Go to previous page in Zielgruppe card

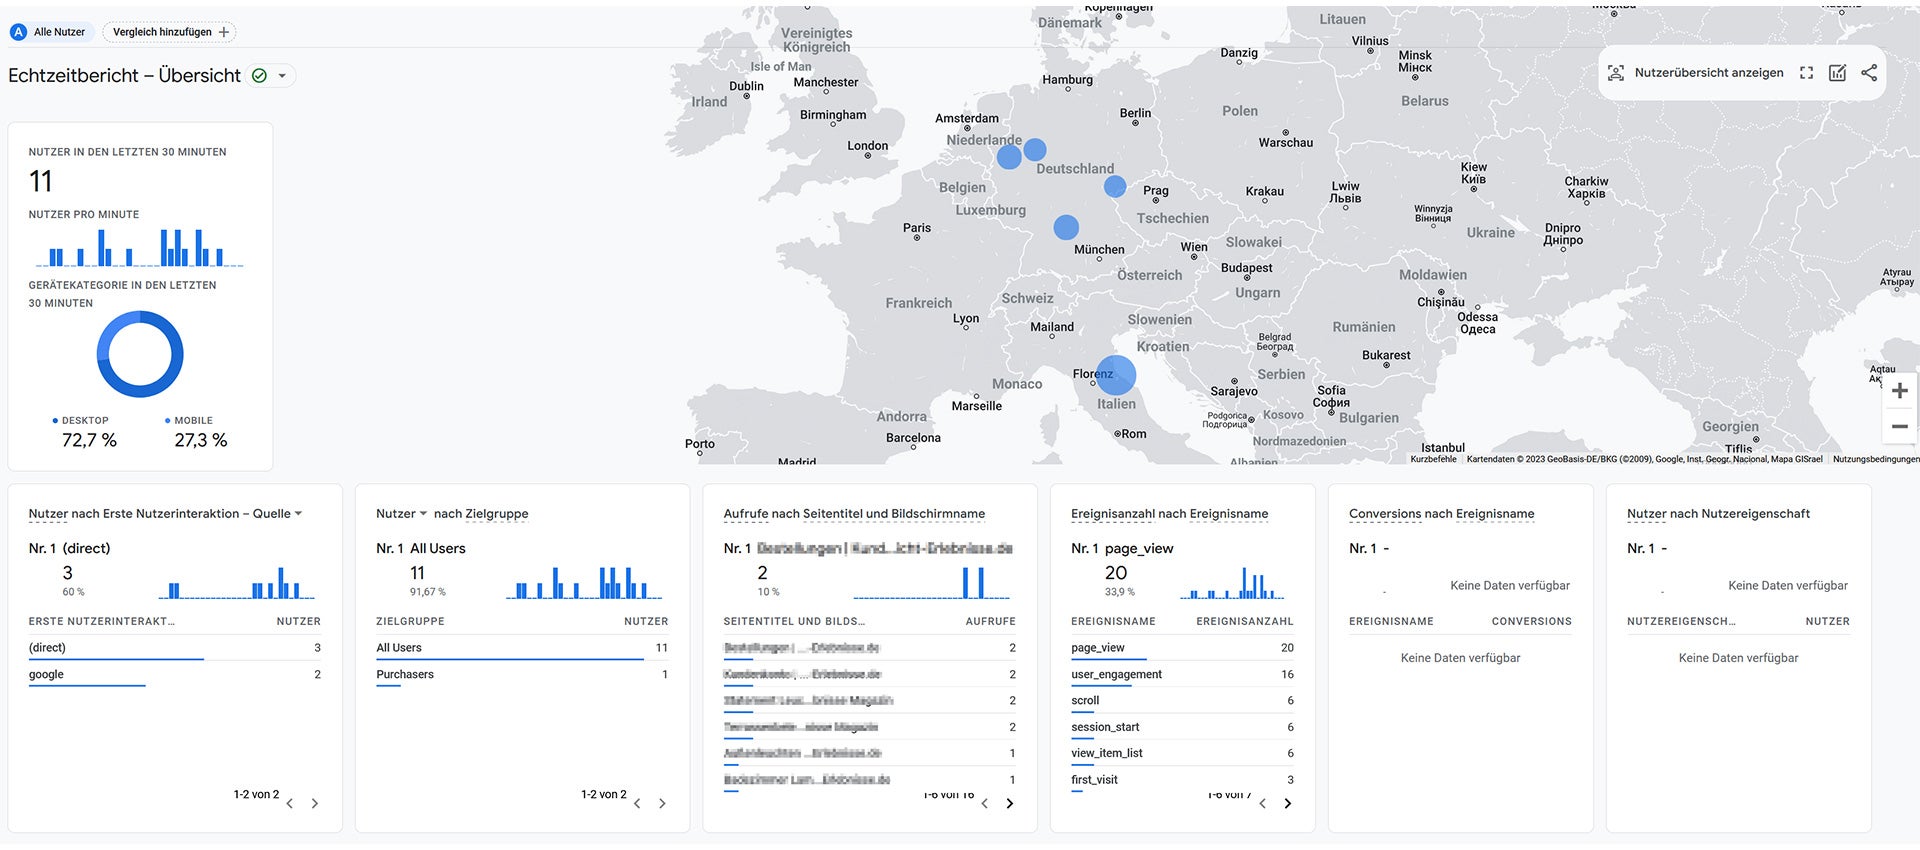[637, 803]
